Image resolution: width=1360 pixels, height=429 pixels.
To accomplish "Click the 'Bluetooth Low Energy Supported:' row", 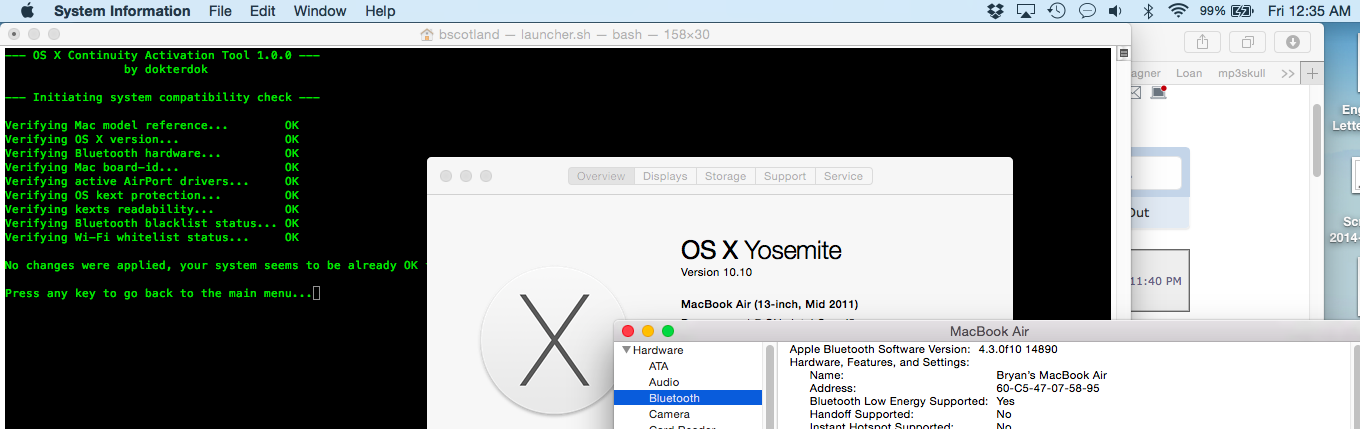I will pyautogui.click(x=910, y=401).
